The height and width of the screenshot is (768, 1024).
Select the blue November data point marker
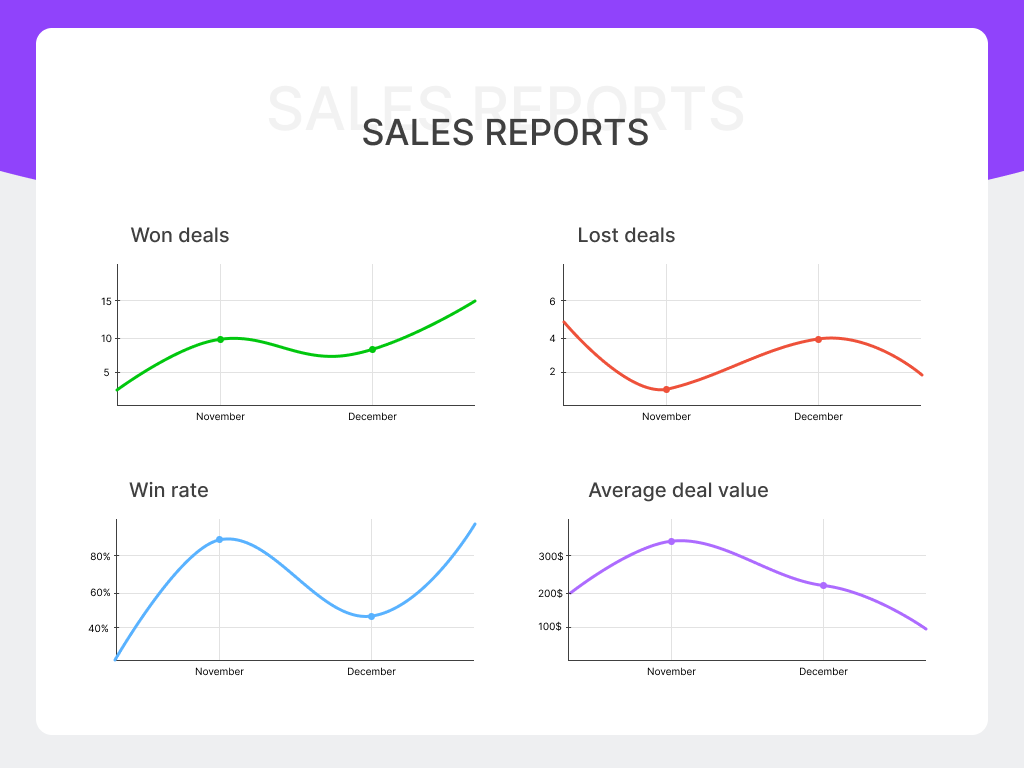pyautogui.click(x=219, y=539)
